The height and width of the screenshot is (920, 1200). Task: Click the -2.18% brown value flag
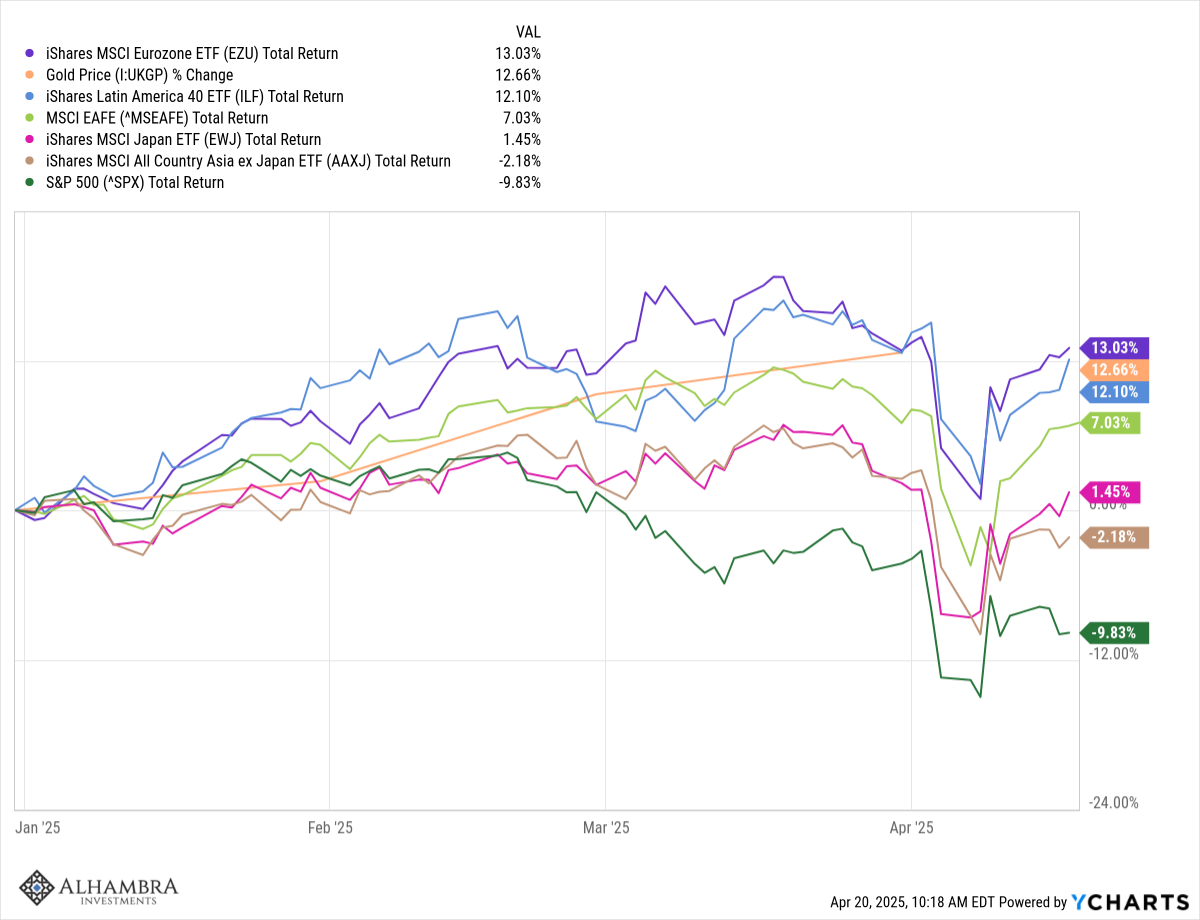coord(1116,537)
